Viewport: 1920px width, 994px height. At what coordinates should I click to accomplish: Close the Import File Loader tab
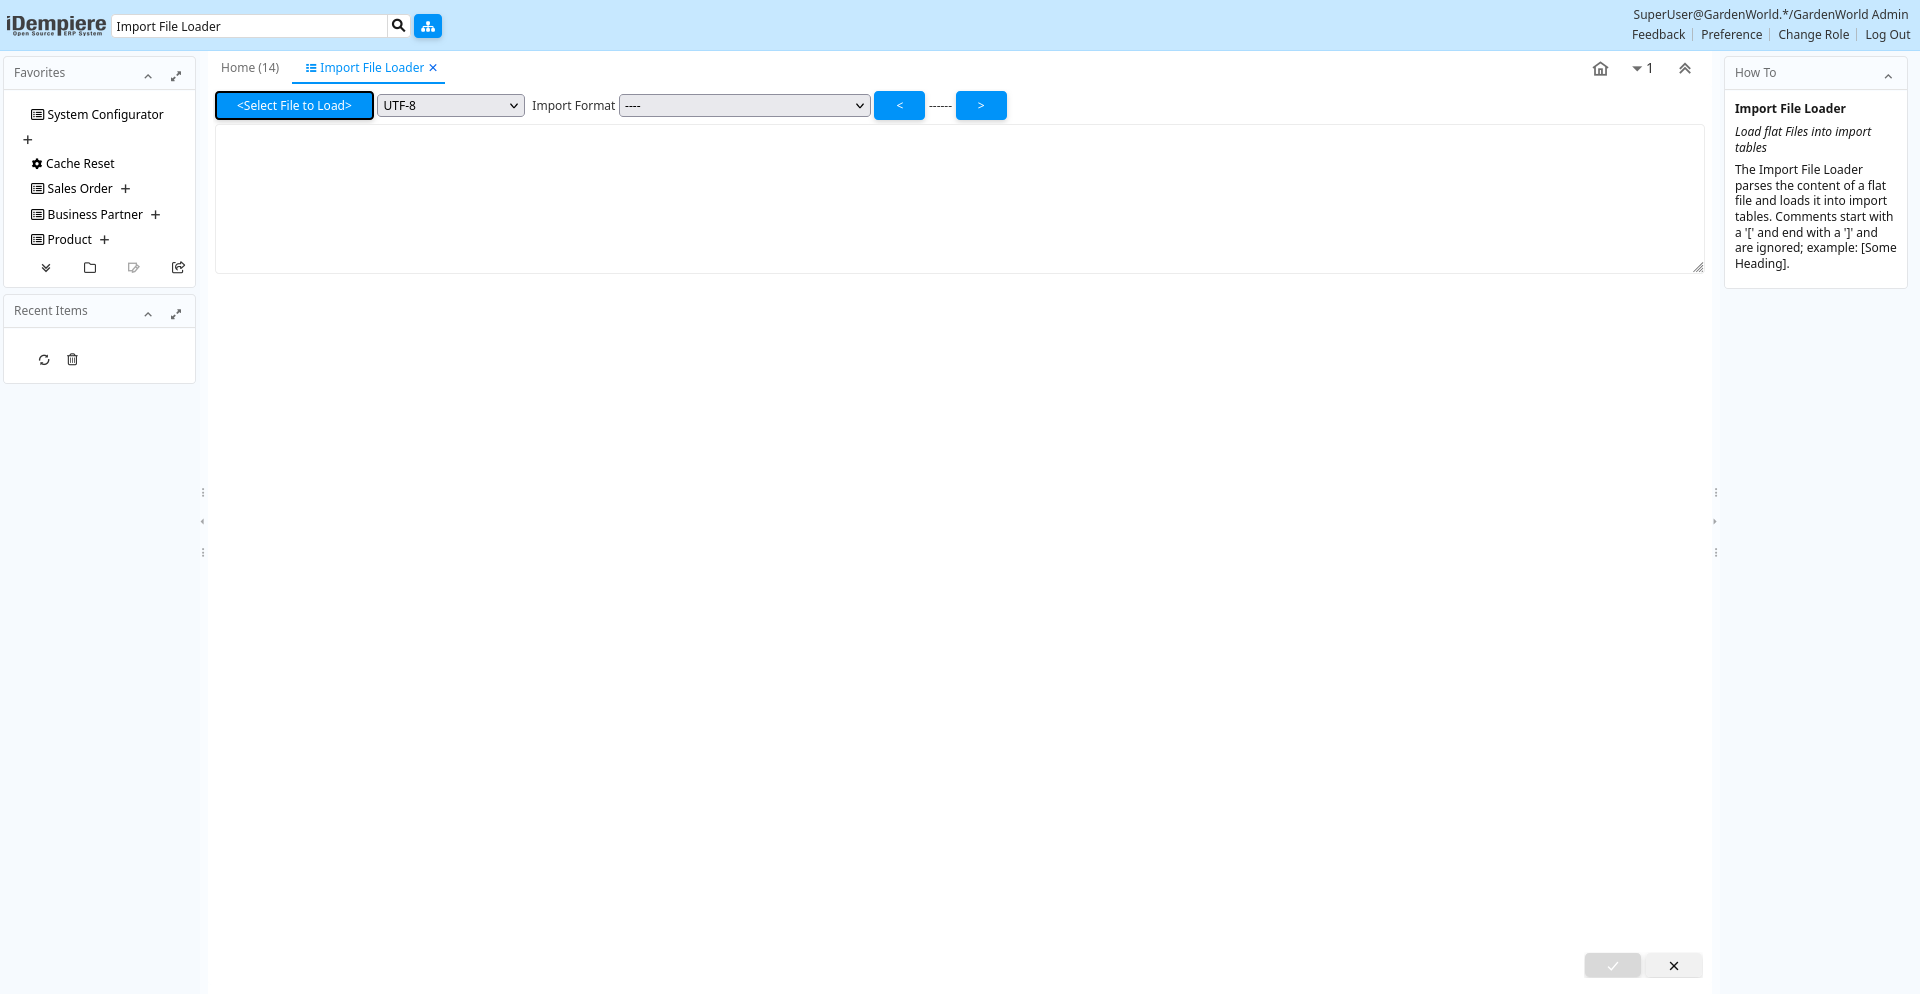(x=433, y=68)
